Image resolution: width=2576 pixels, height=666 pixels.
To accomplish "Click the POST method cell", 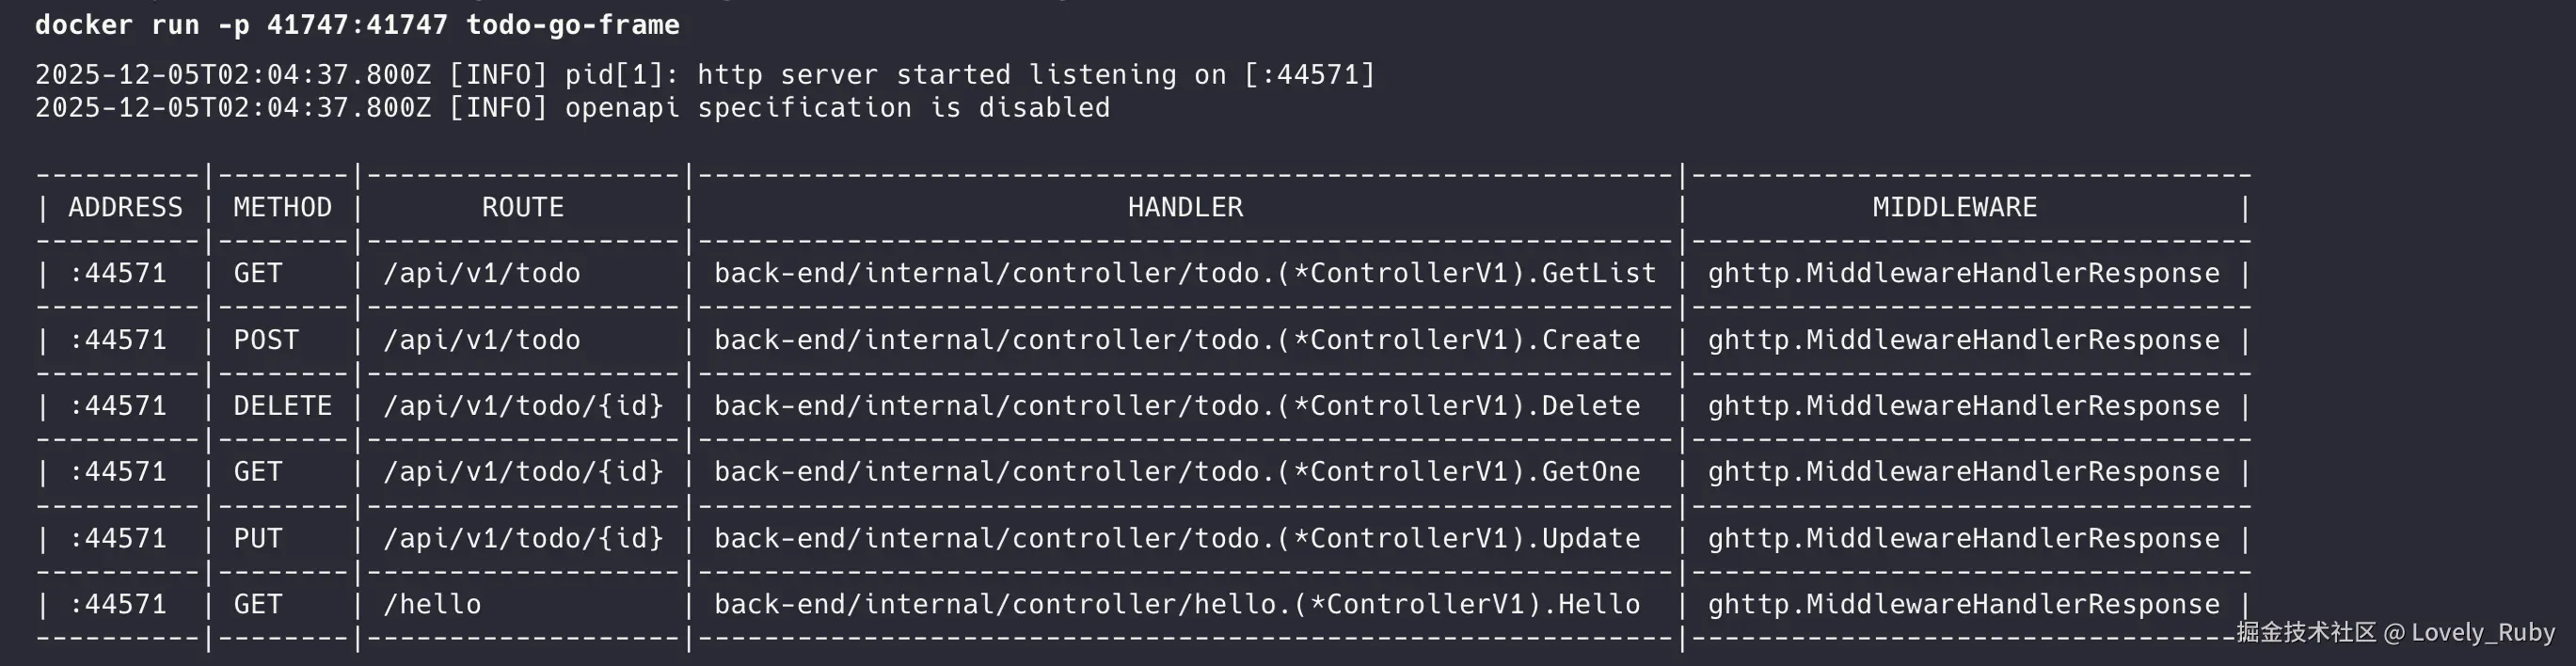I will pos(266,341).
